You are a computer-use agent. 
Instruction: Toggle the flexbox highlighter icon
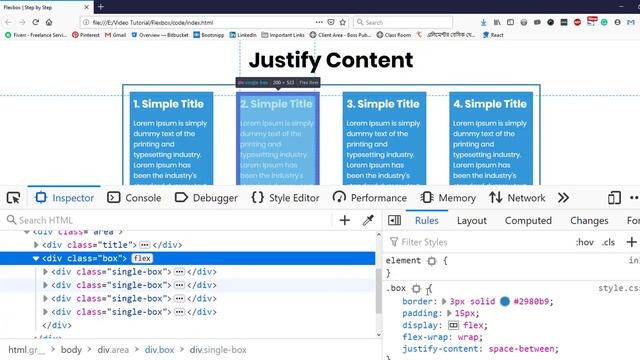(x=453, y=325)
